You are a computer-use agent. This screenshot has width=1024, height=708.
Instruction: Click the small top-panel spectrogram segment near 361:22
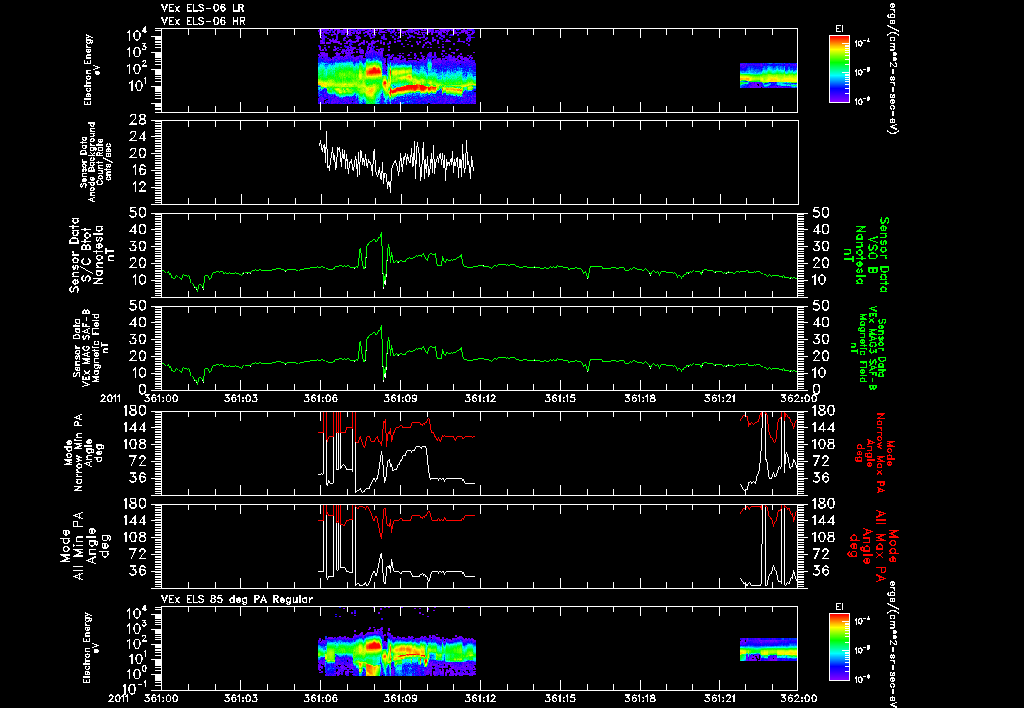[x=768, y=76]
